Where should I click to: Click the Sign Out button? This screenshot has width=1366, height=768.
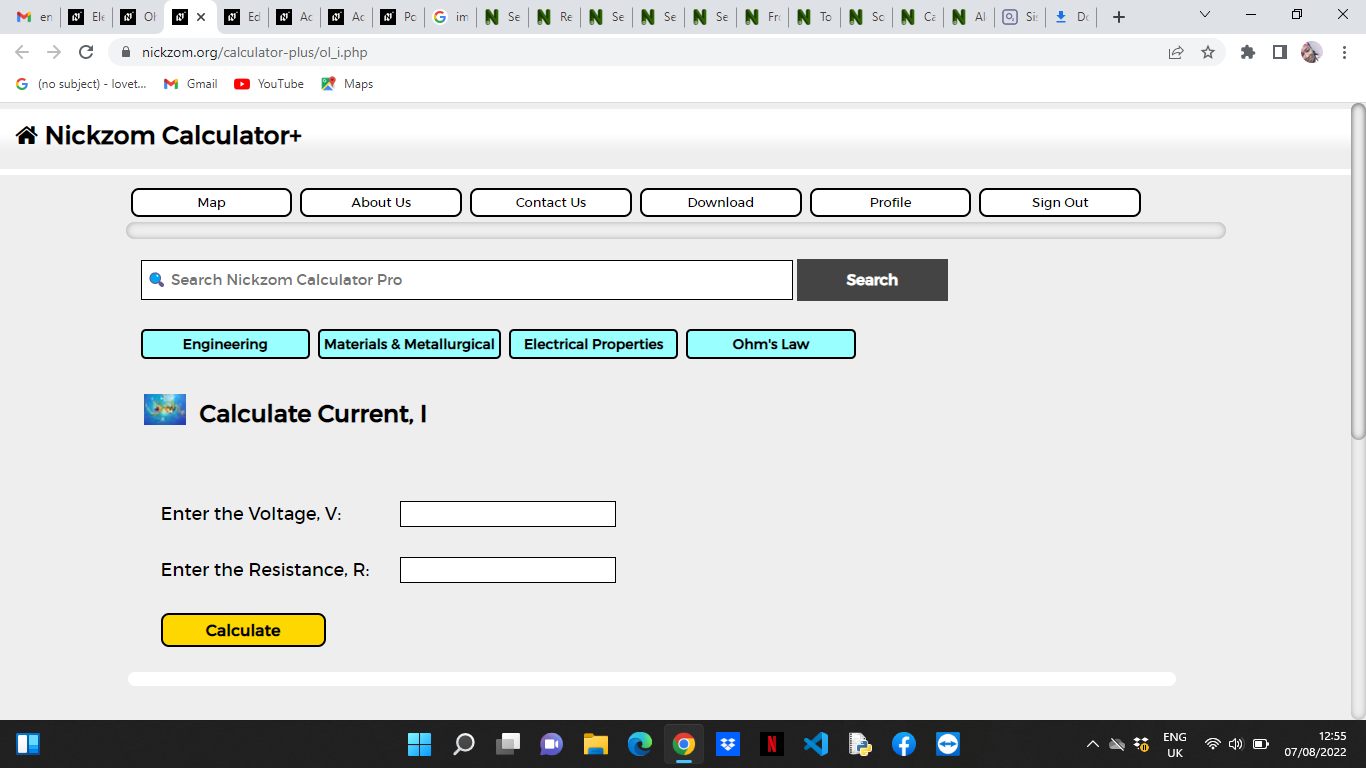(x=1060, y=202)
